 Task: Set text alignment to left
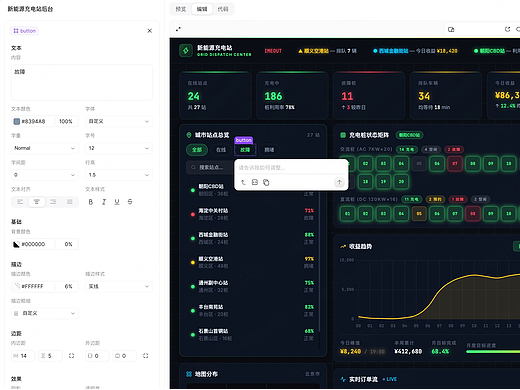coord(20,202)
